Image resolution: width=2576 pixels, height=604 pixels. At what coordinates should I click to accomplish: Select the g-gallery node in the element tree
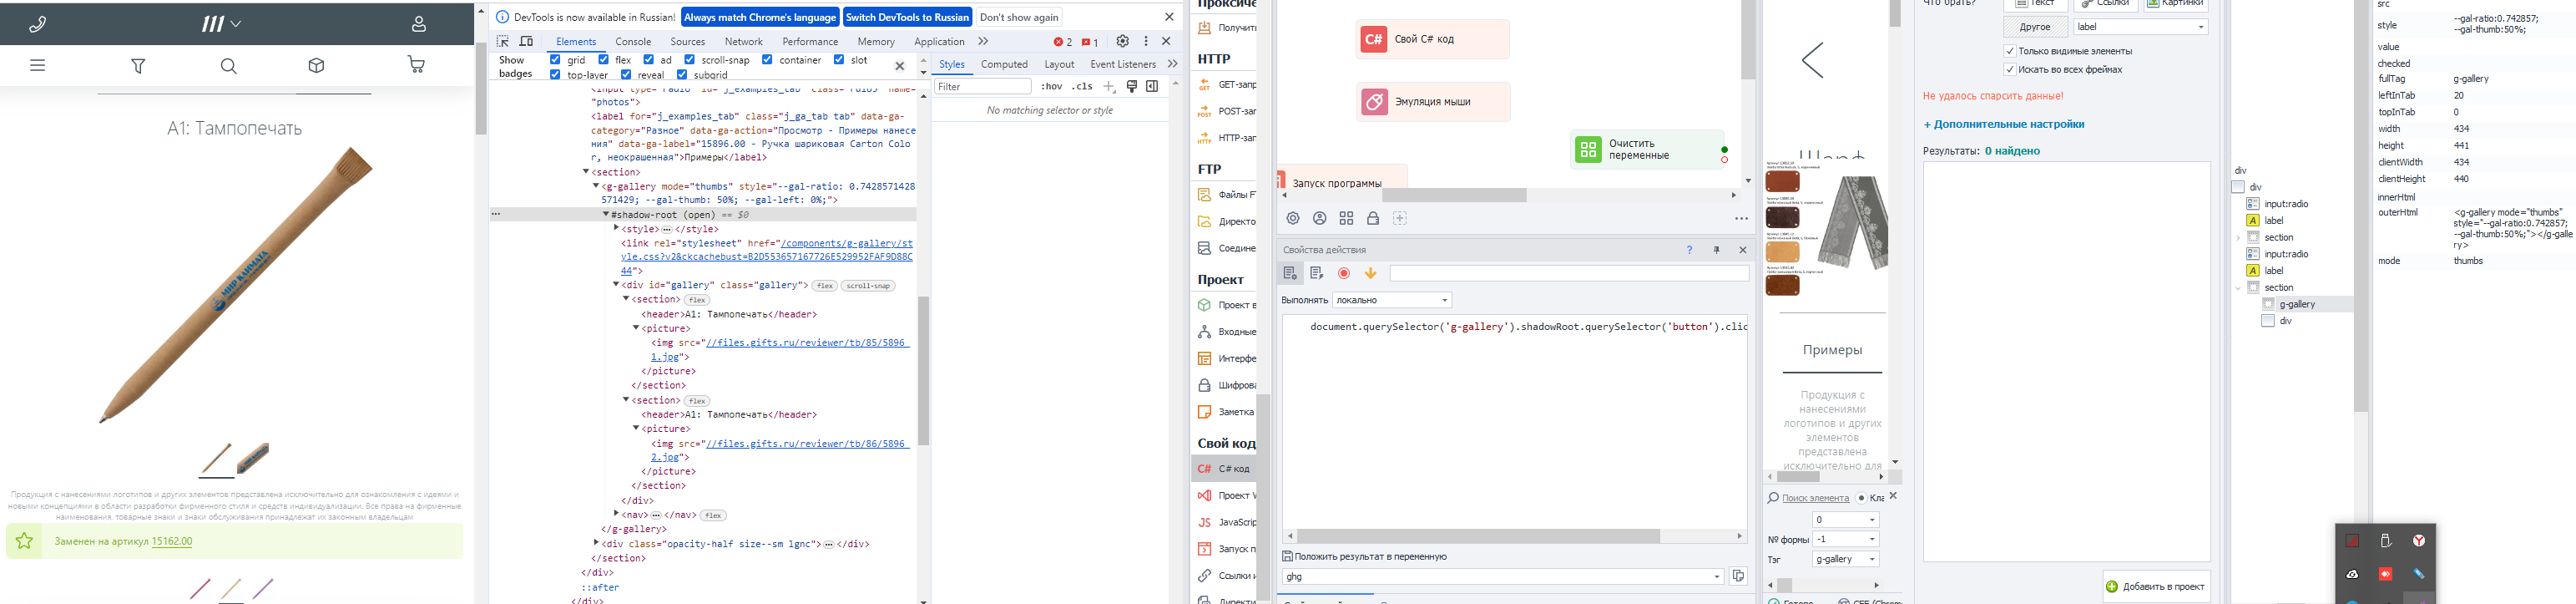point(2297,304)
